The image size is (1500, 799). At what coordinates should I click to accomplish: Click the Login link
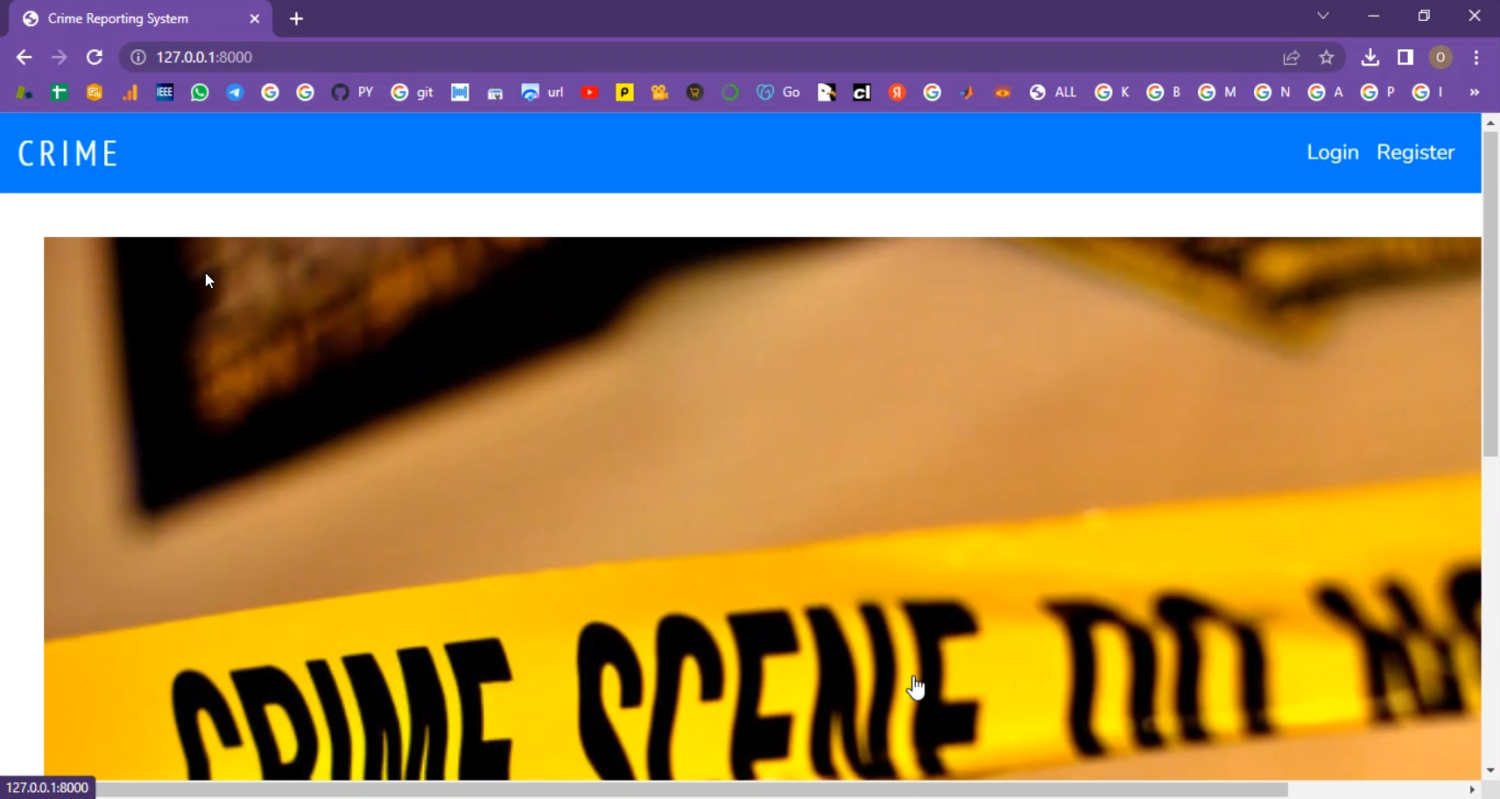[x=1332, y=152]
